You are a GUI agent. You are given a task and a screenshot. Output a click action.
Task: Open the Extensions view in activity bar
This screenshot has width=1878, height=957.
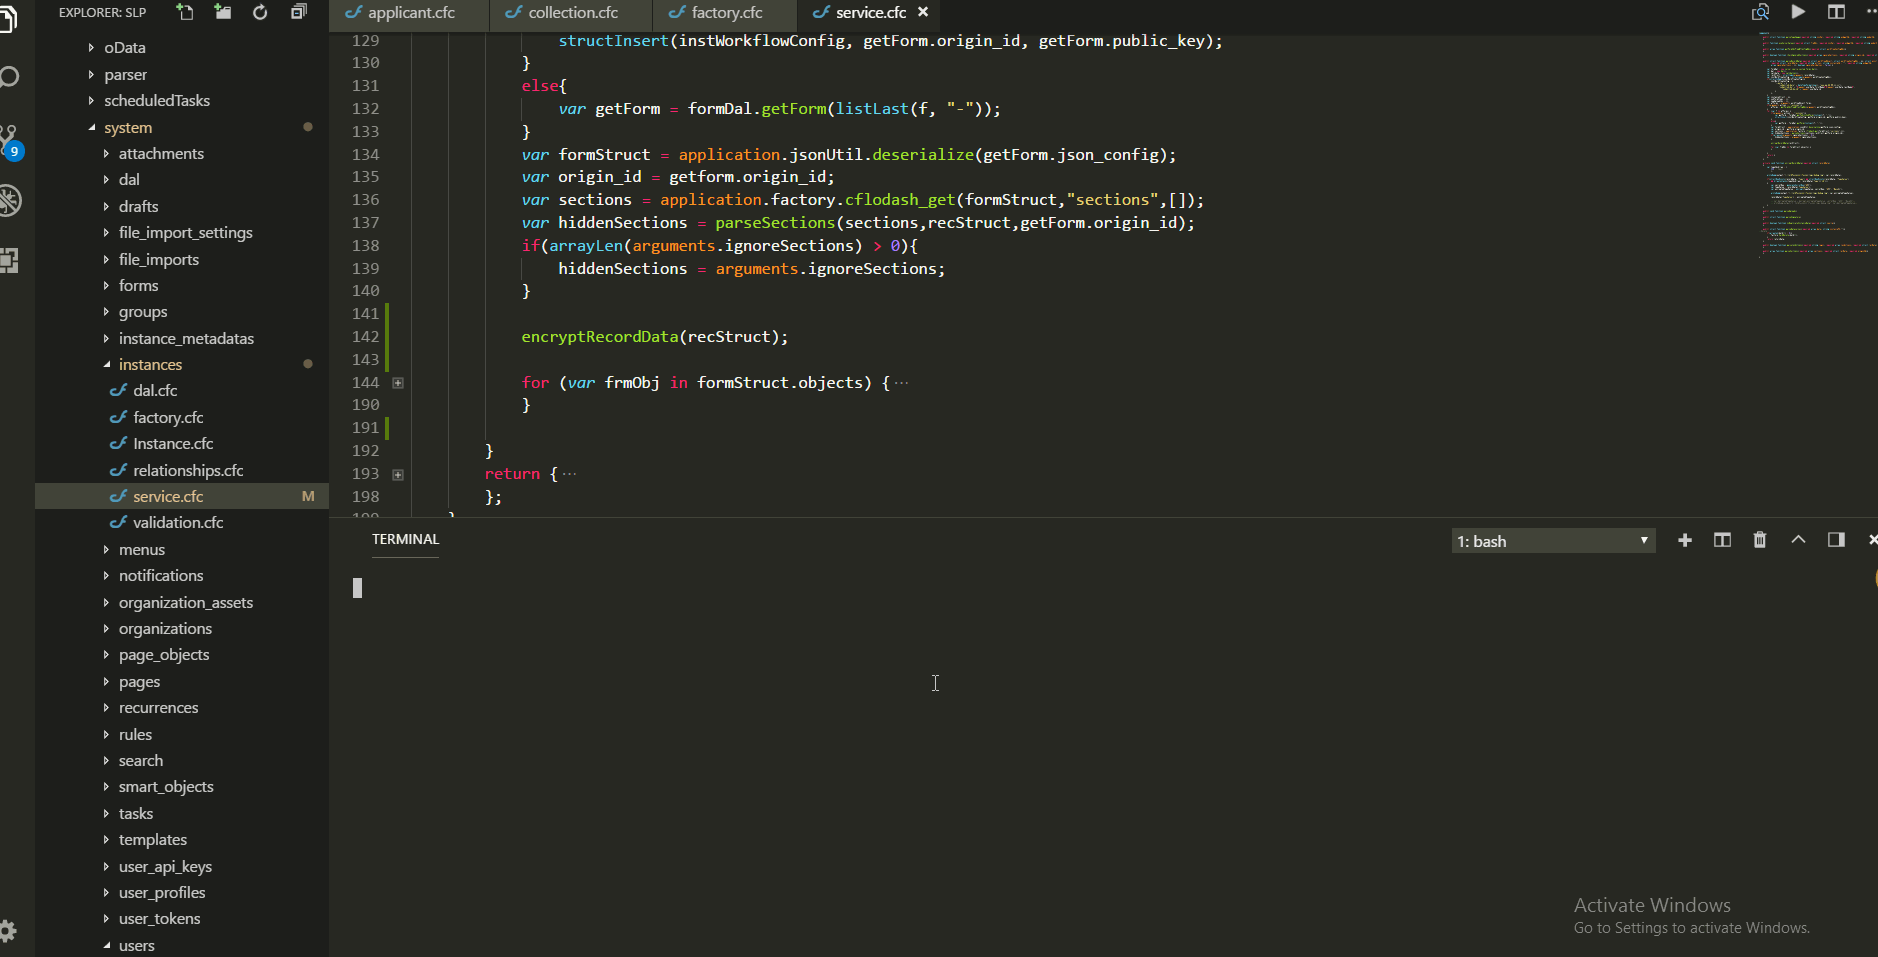pos(9,261)
